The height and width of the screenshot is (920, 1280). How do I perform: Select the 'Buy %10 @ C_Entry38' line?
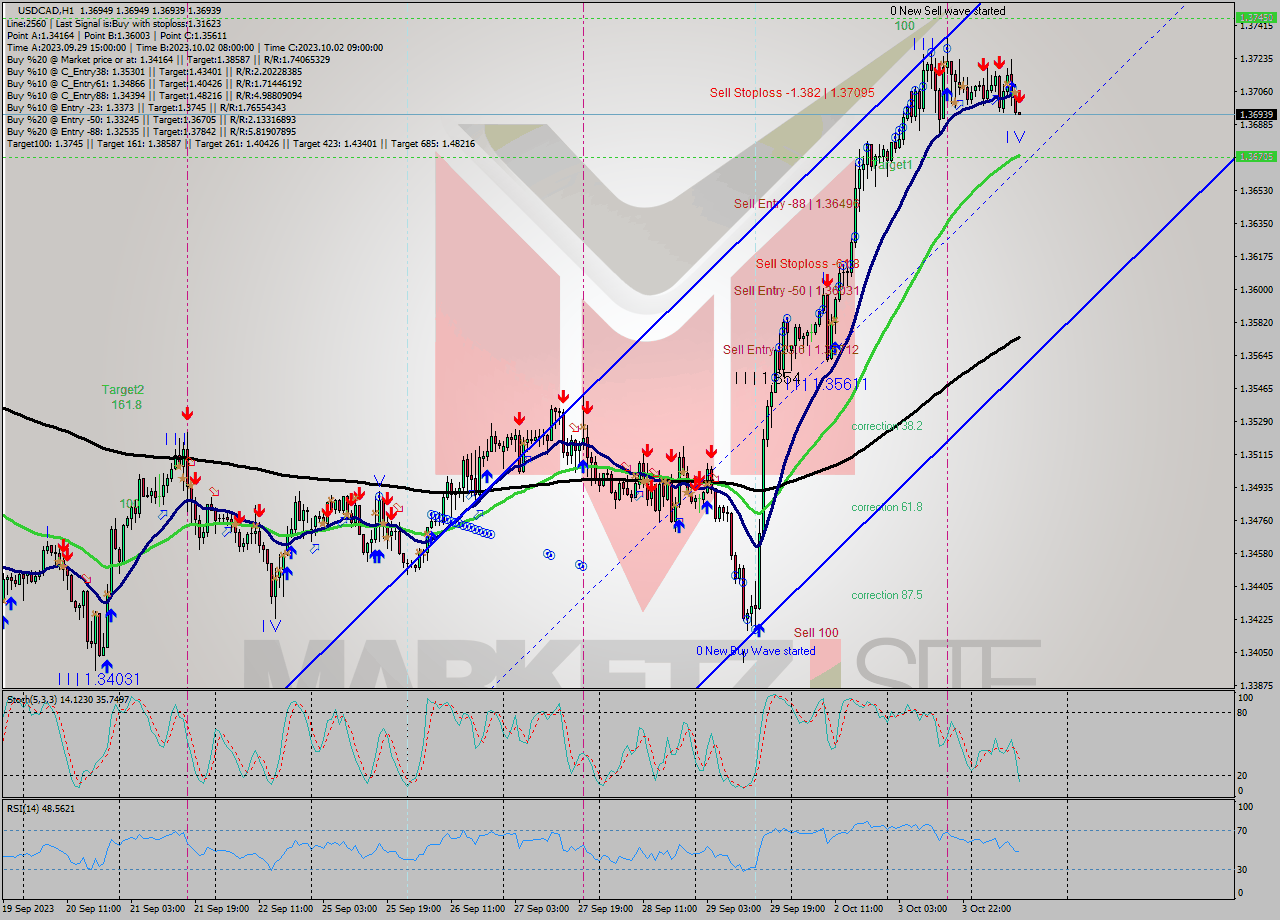click(x=154, y=71)
